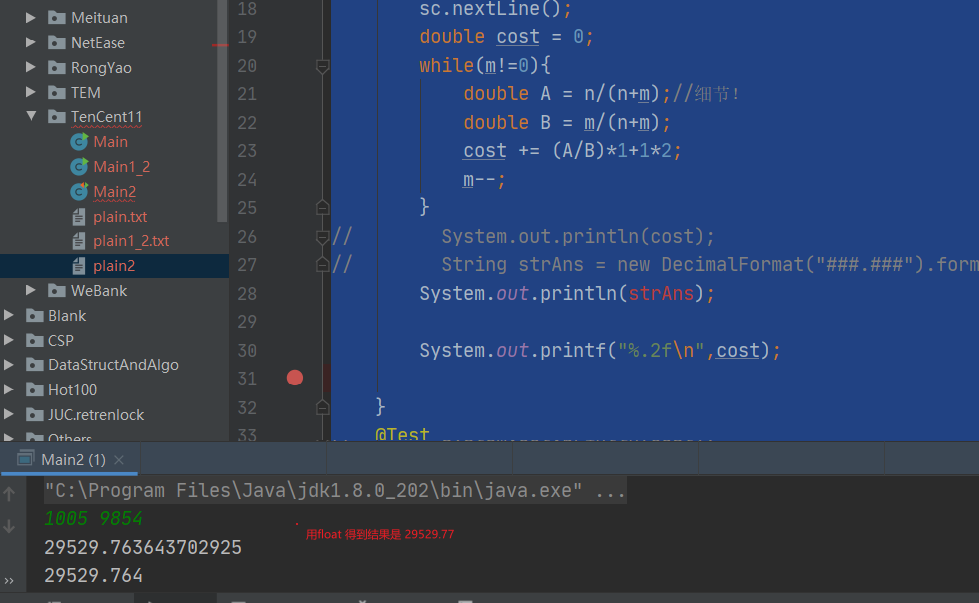Click the Main class file icon
The height and width of the screenshot is (603, 979).
79,142
